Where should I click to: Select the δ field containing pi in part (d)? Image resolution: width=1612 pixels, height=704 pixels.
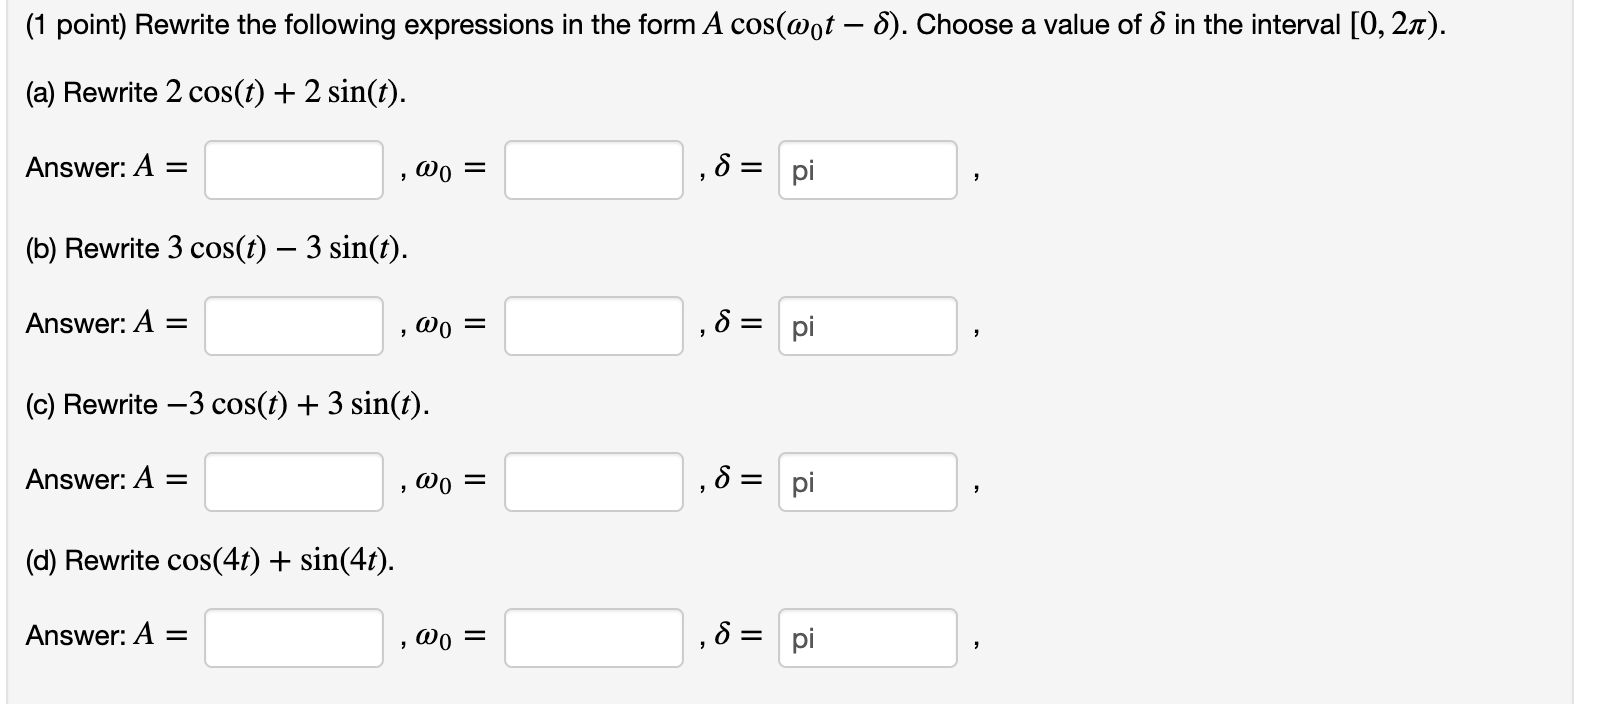click(x=866, y=637)
